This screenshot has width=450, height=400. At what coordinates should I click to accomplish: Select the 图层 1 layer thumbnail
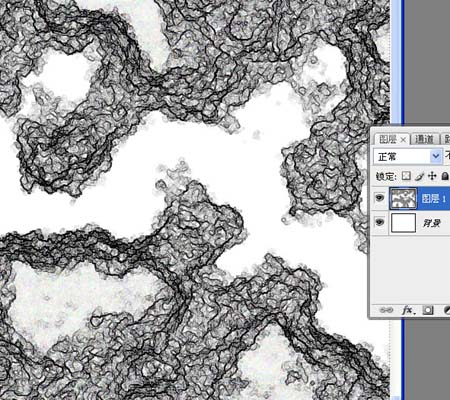click(403, 198)
